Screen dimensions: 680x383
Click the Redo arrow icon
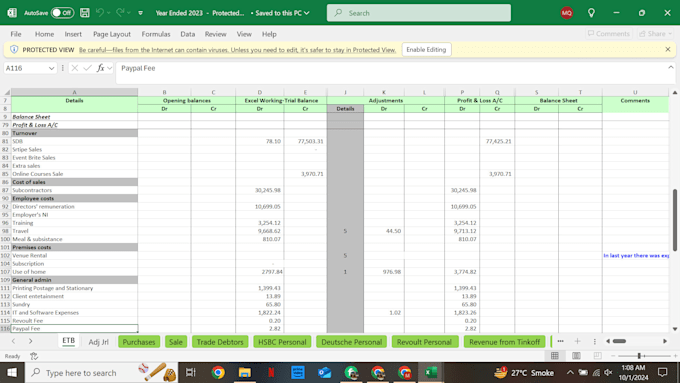(120, 13)
